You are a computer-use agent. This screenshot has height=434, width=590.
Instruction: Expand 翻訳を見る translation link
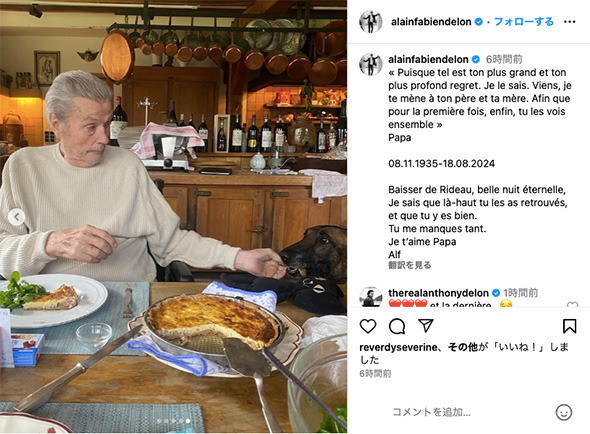[x=409, y=265]
